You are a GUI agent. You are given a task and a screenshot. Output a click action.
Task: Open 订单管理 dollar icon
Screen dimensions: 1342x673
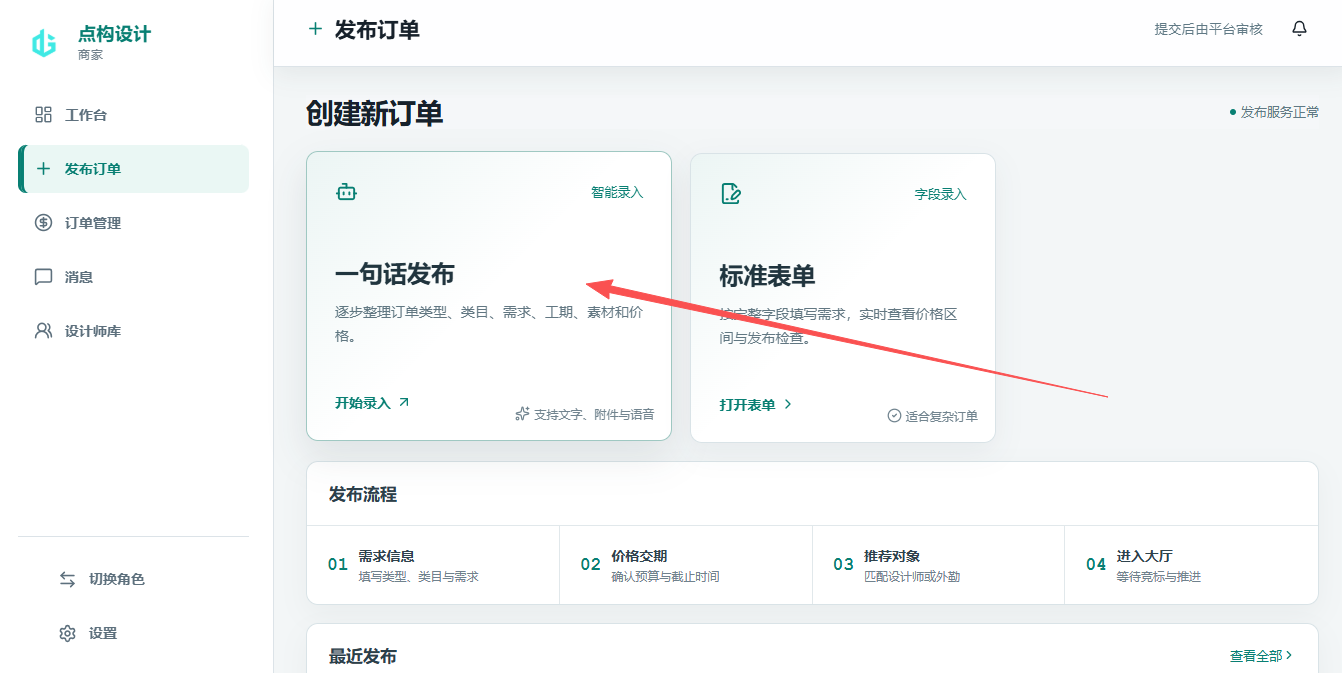tap(43, 223)
